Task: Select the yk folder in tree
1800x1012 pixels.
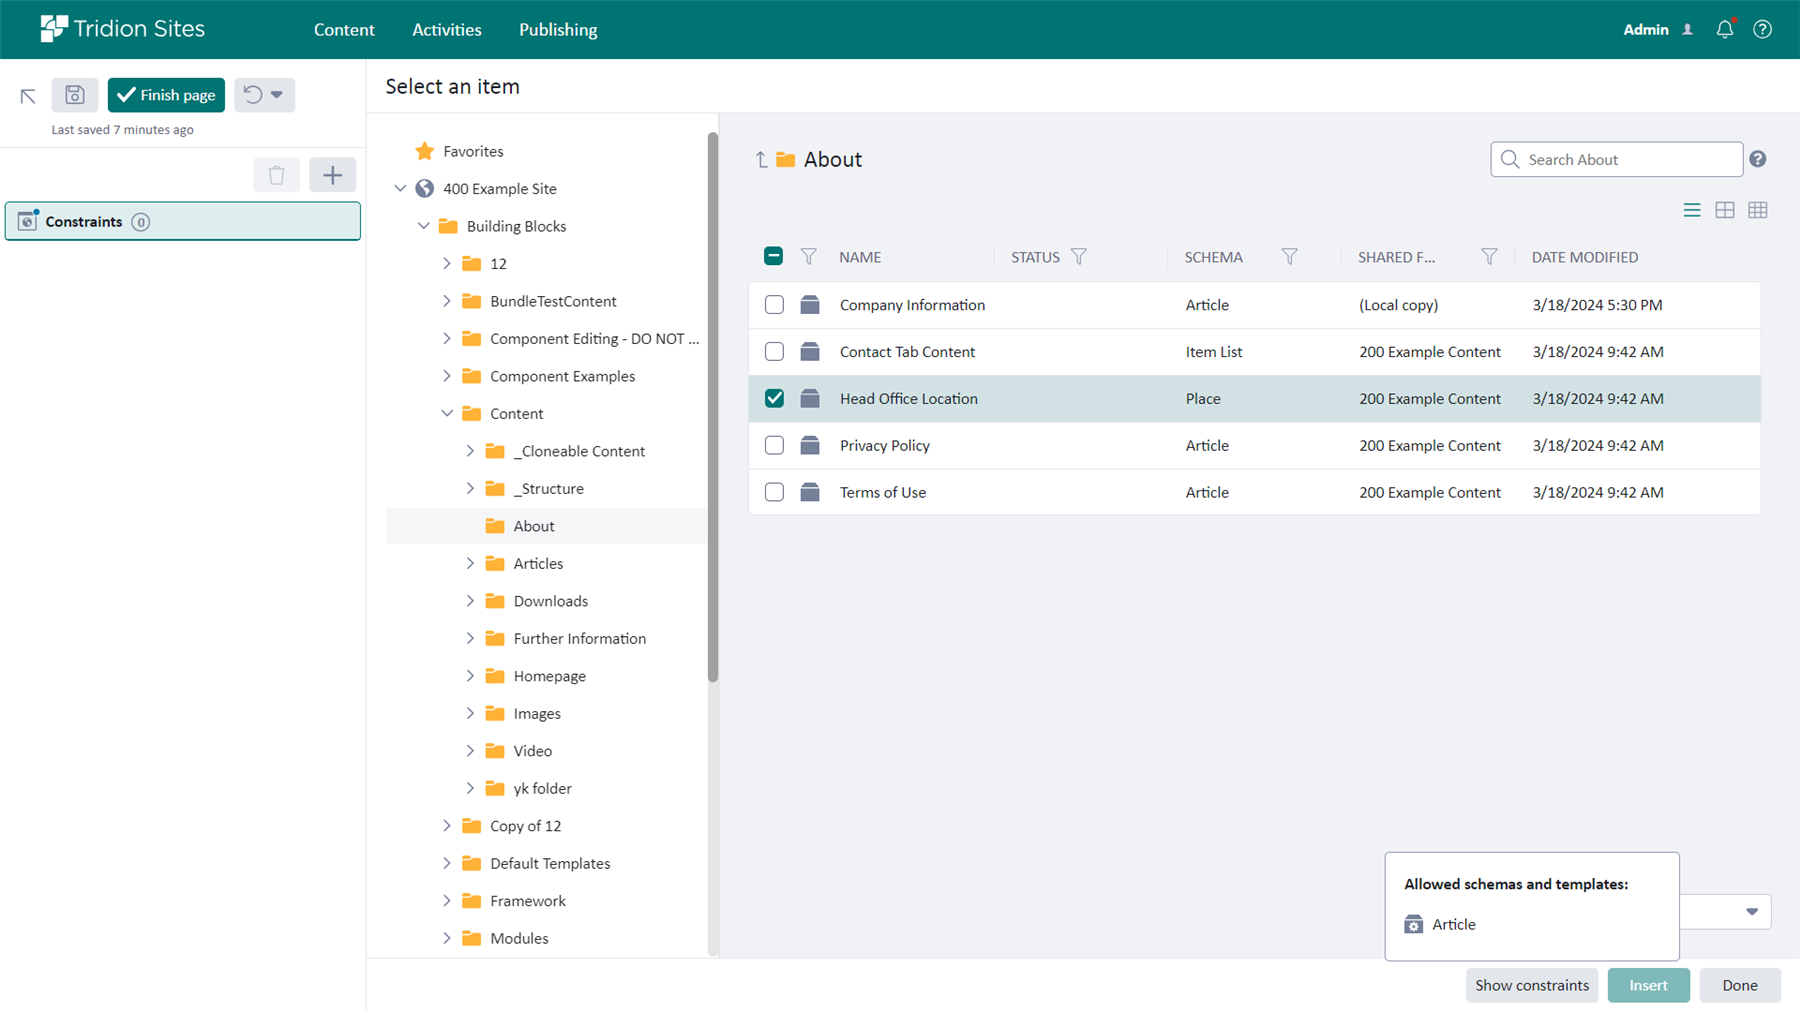Action: (542, 789)
